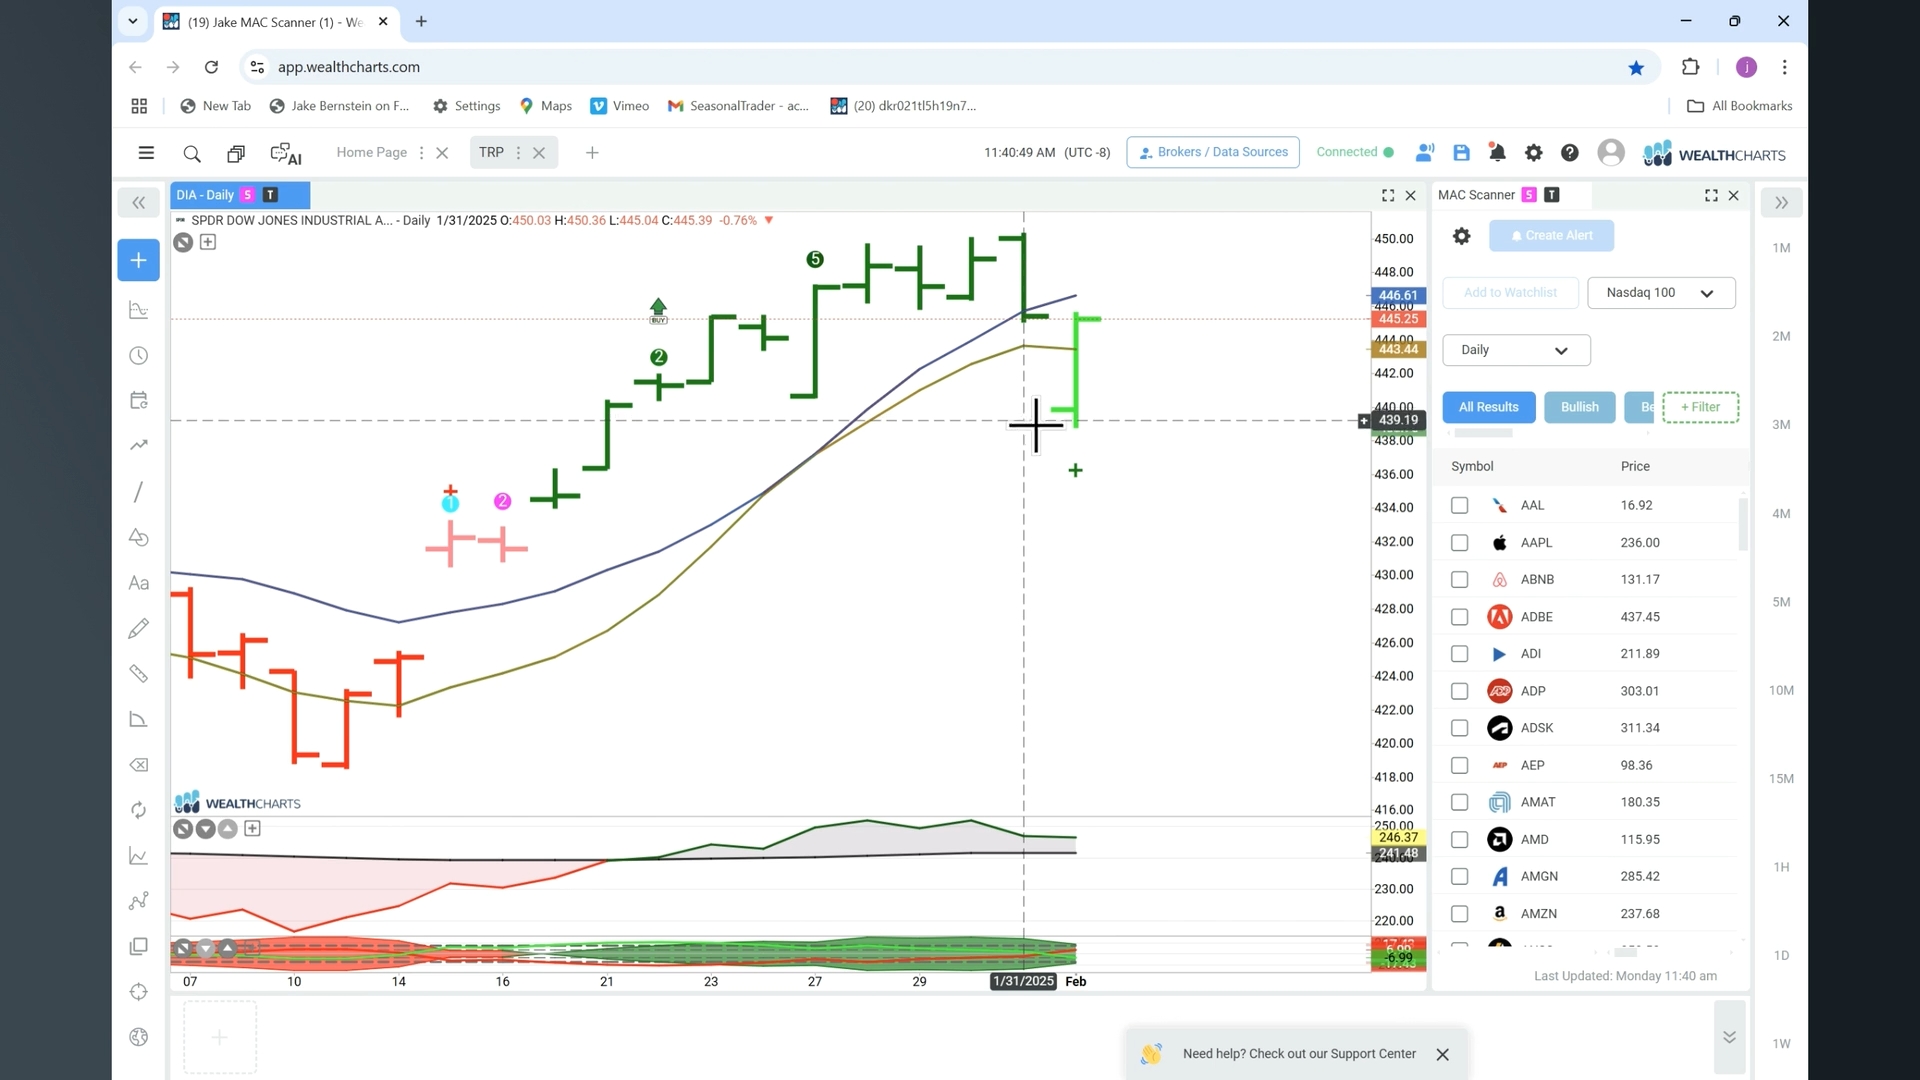Dismiss the Support Center help banner
Viewport: 1920px width, 1080px height.
tap(1442, 1055)
